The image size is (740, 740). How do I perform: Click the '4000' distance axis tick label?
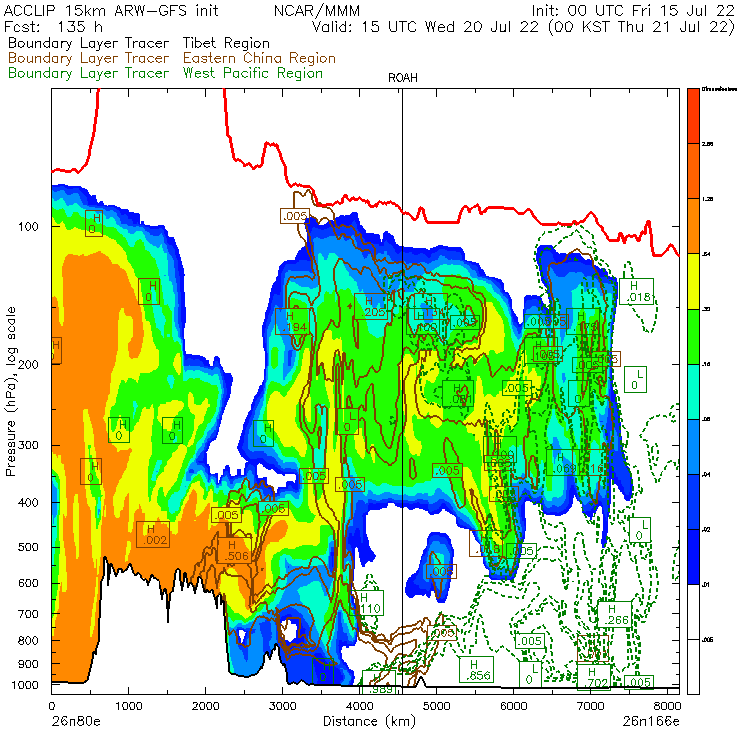tap(360, 706)
